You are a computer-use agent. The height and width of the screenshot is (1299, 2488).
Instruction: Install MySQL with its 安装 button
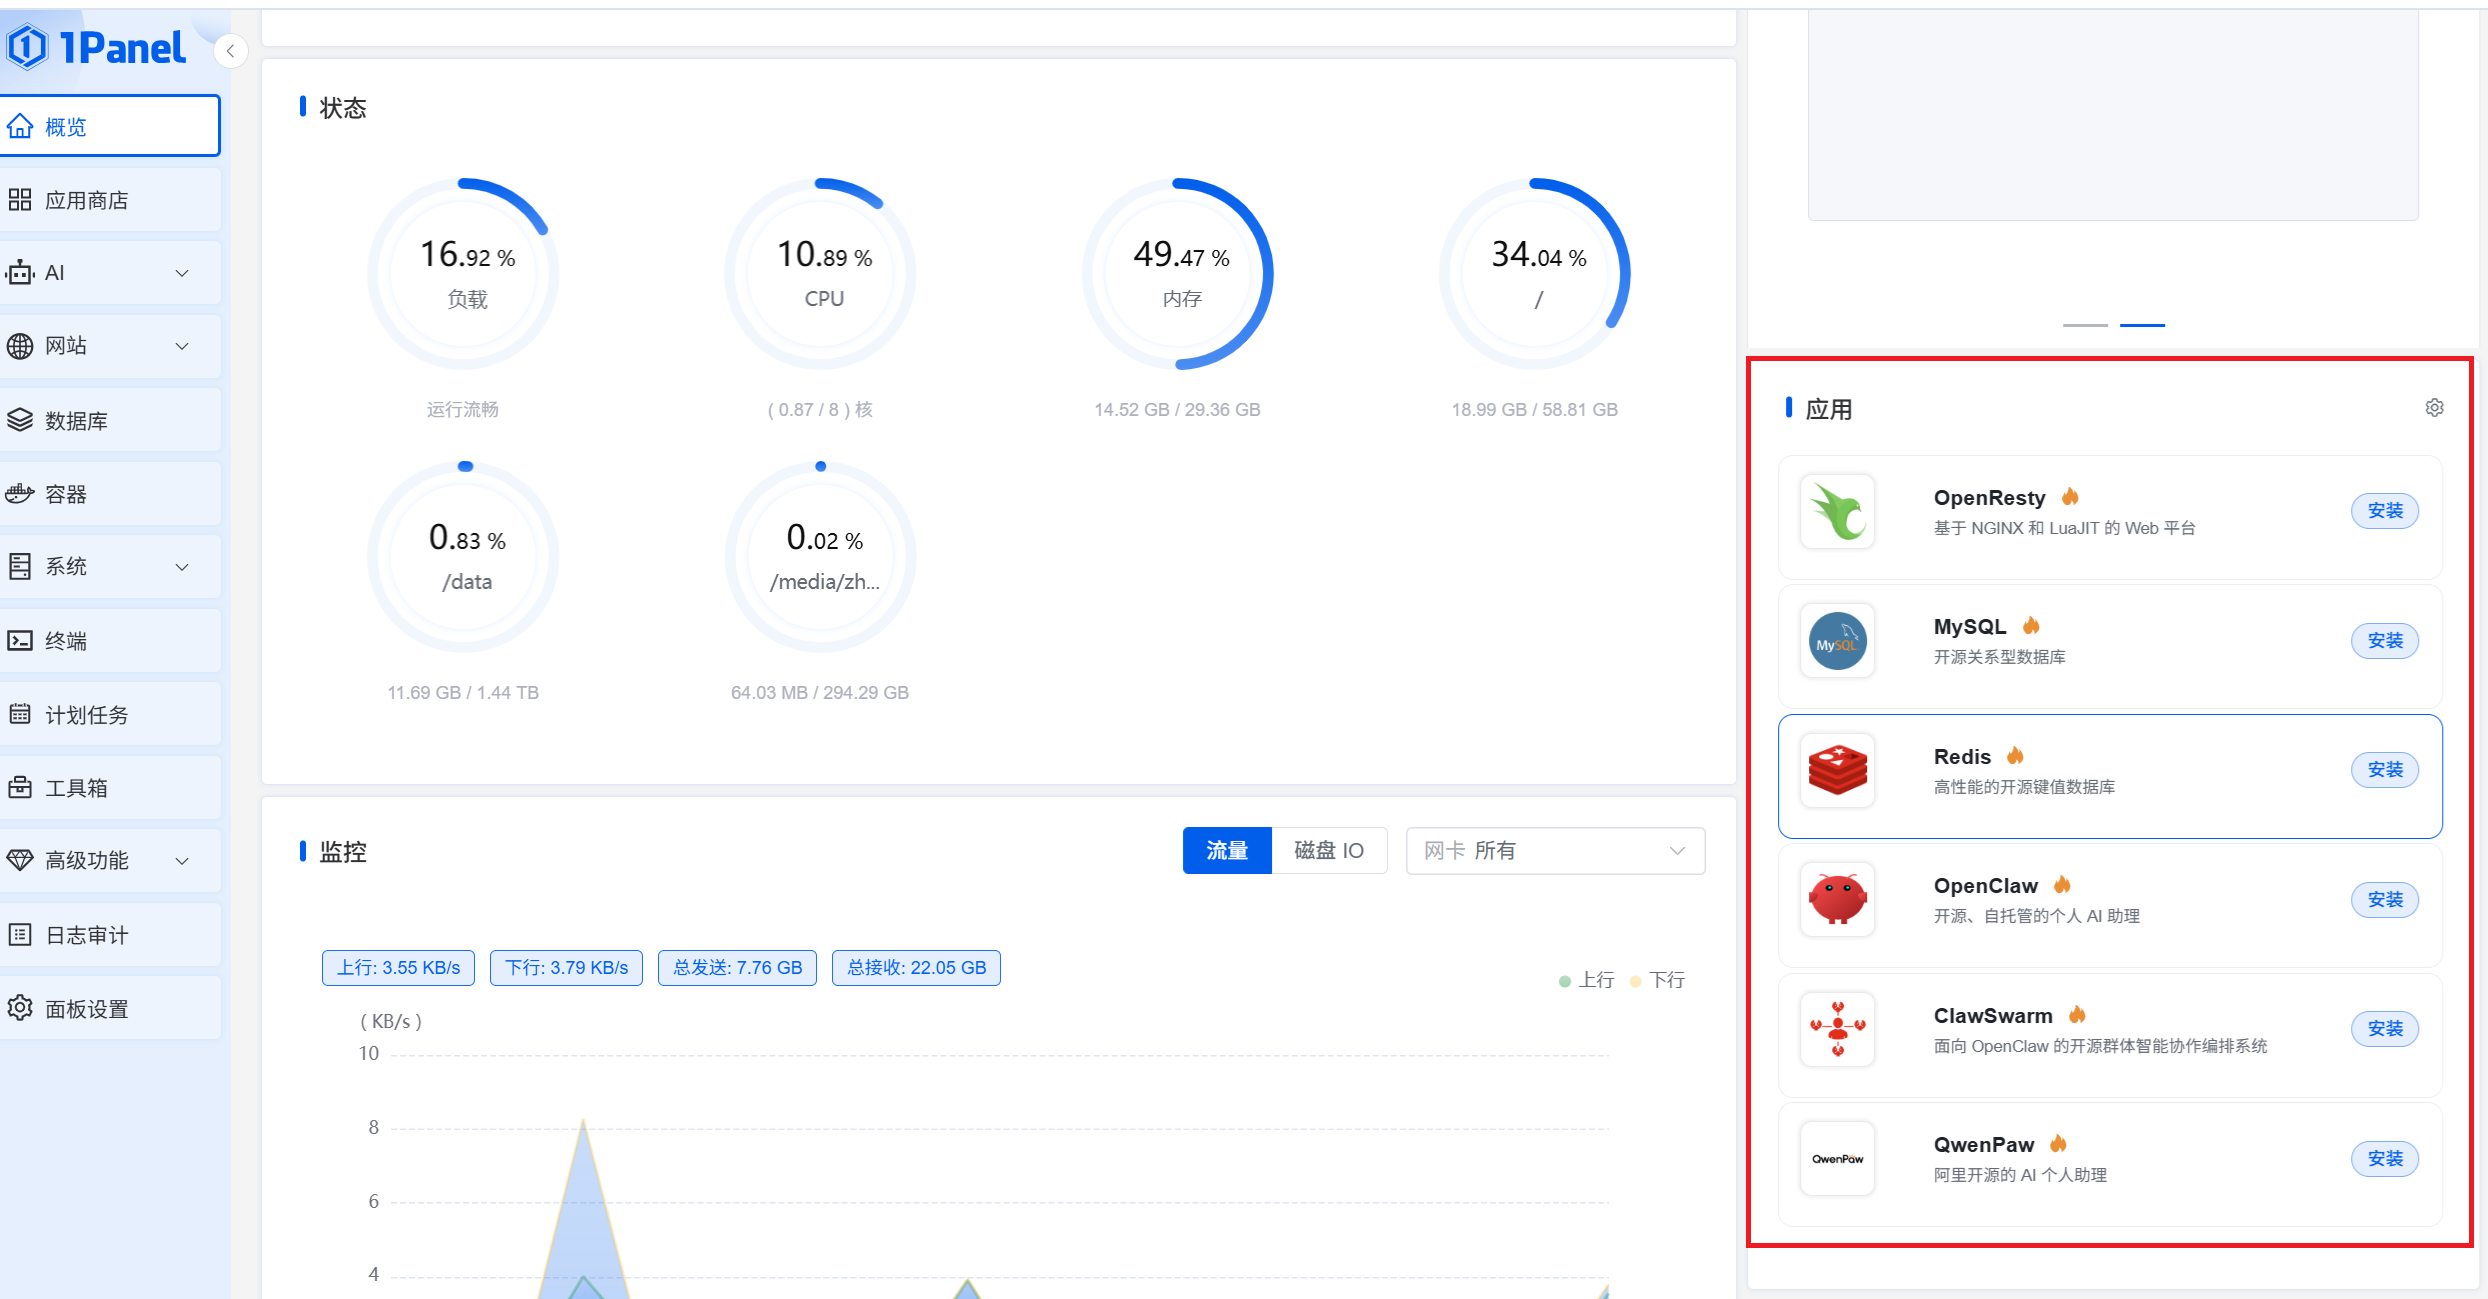tap(2384, 641)
